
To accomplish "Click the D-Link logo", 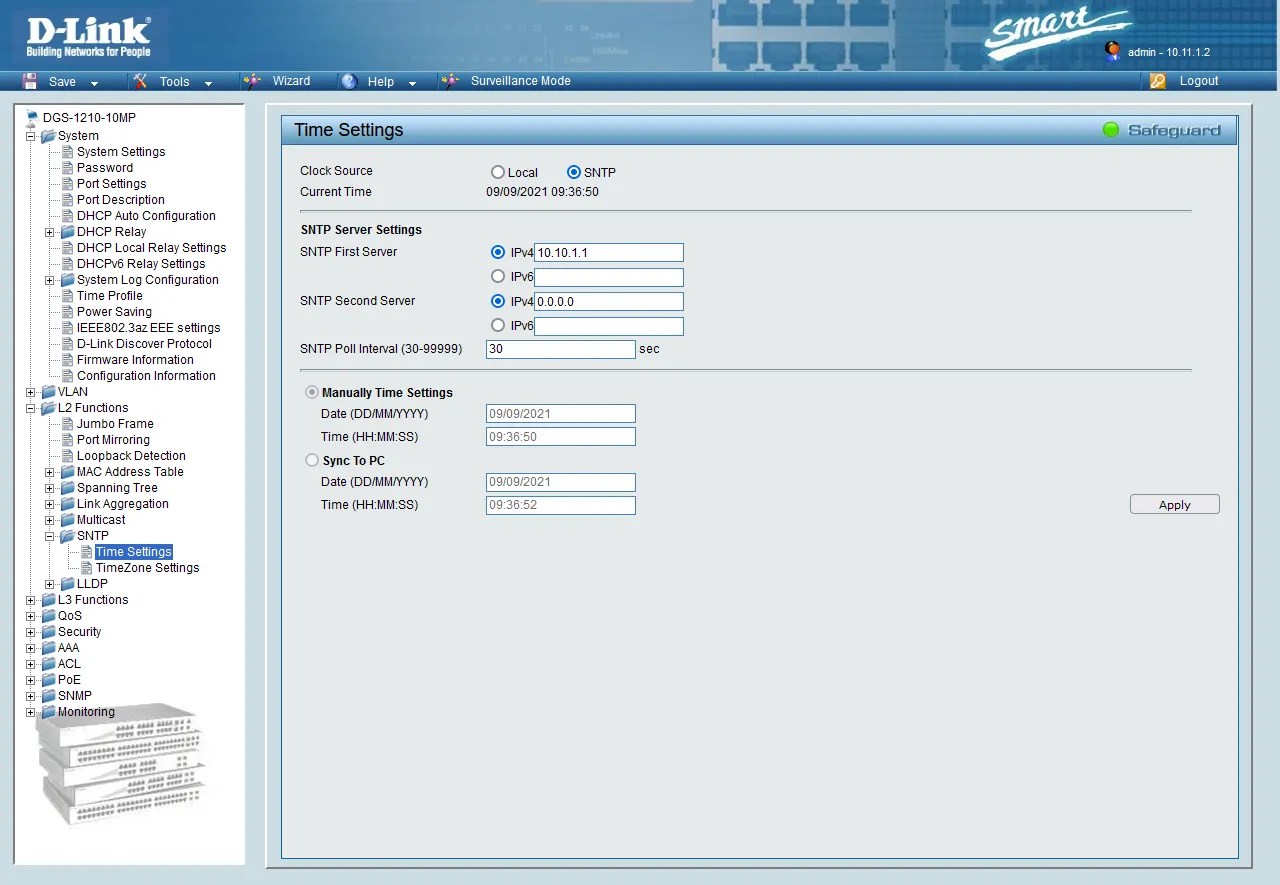I will (88, 36).
